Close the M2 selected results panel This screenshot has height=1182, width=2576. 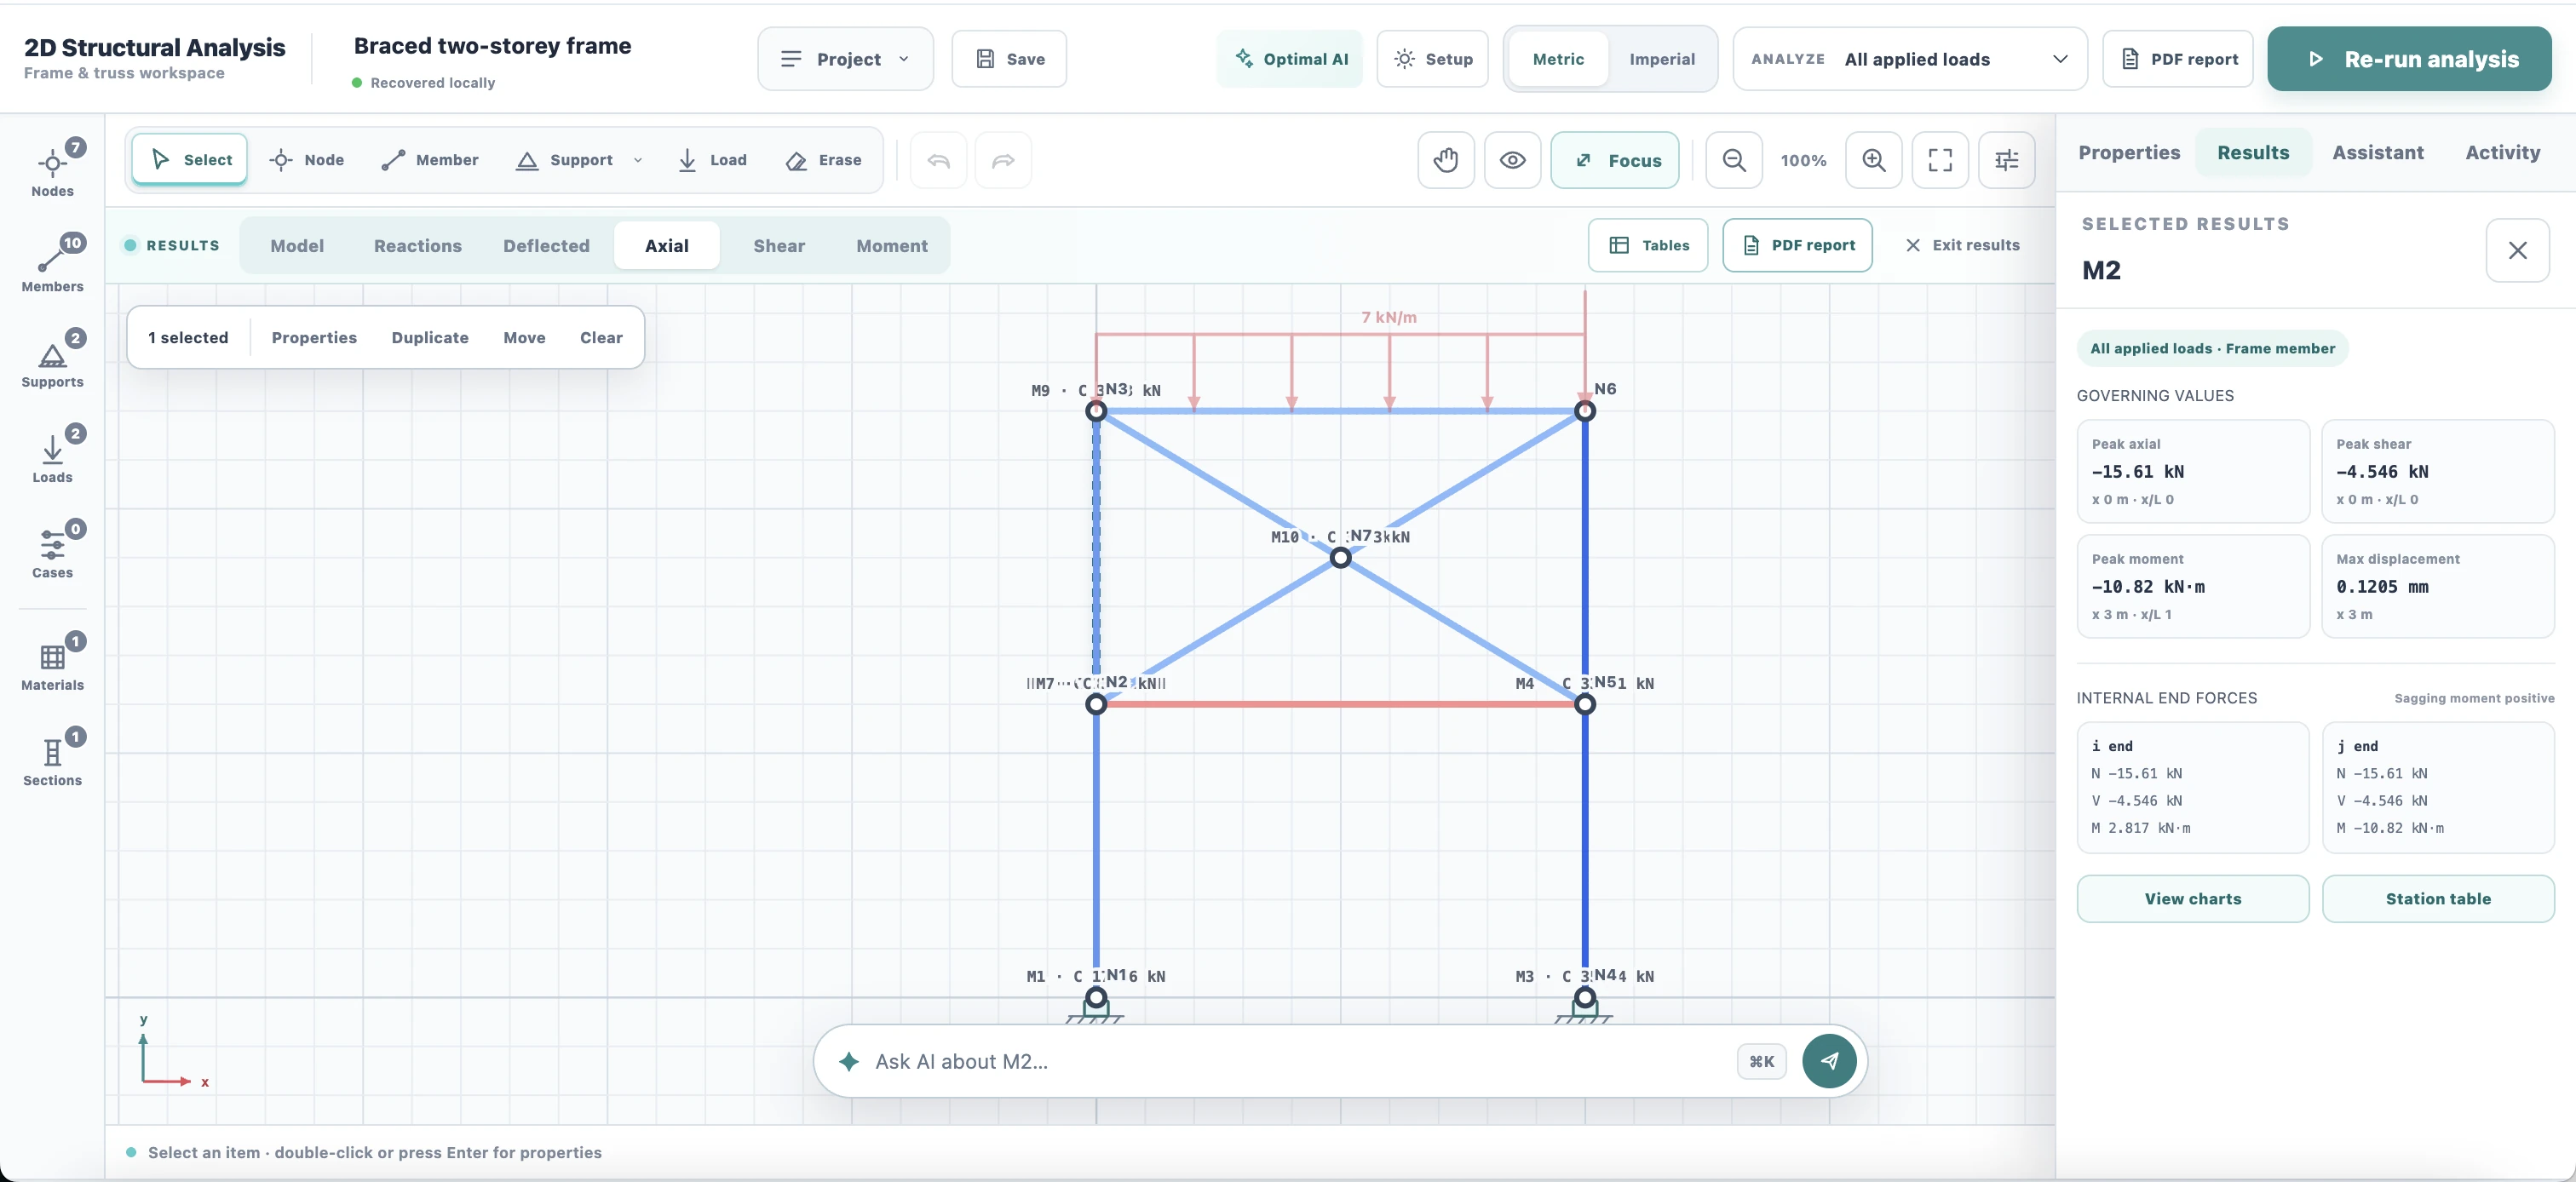[x=2517, y=250]
